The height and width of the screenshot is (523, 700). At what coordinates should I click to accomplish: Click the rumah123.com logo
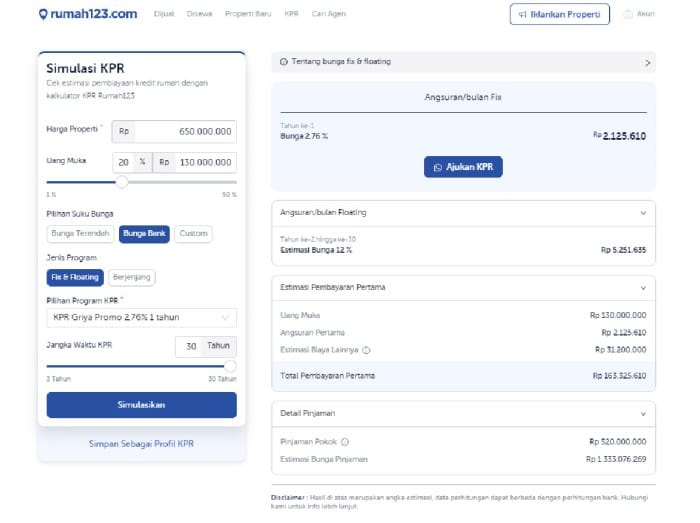(87, 14)
